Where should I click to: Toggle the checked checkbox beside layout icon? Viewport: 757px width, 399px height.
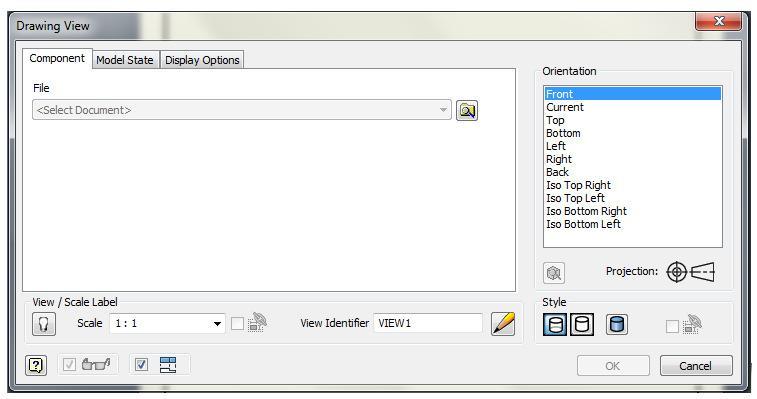141,364
